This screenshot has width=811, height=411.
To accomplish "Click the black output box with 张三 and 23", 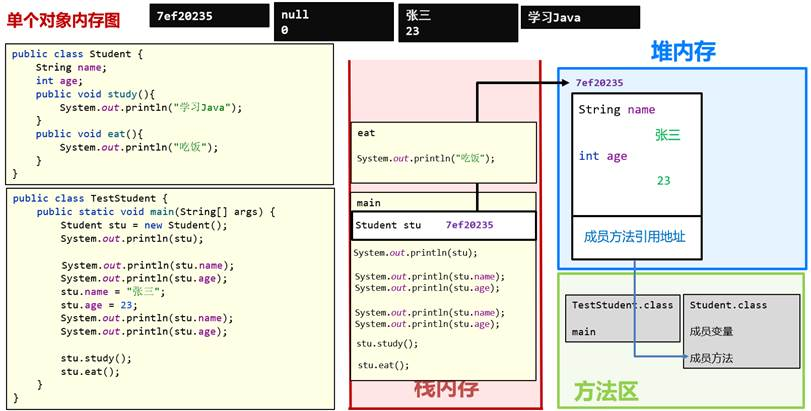I will click(x=458, y=23).
